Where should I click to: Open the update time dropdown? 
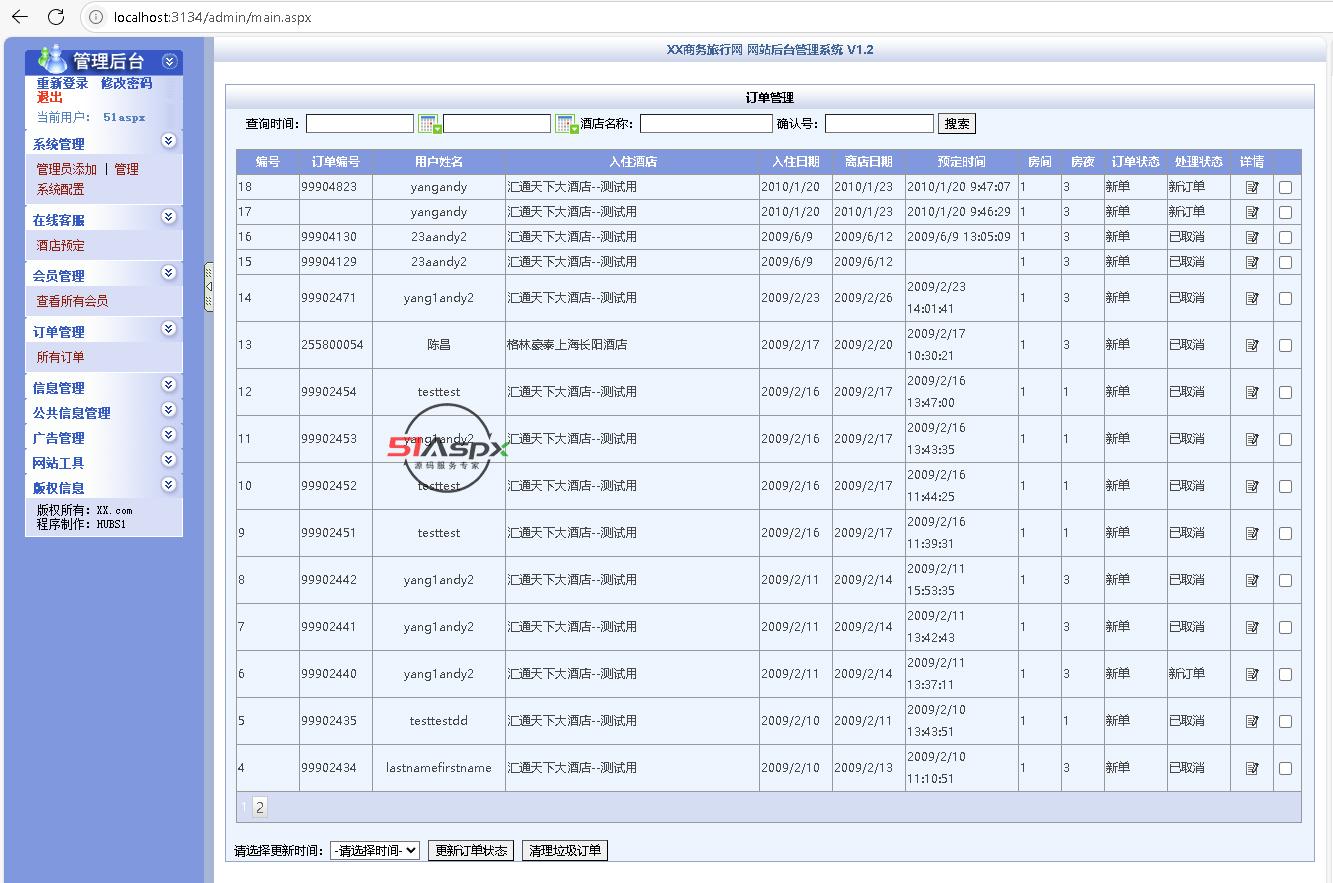(x=374, y=850)
